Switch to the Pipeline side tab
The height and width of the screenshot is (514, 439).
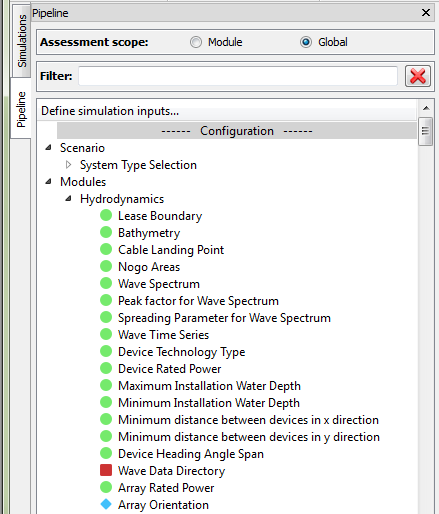click(x=21, y=109)
